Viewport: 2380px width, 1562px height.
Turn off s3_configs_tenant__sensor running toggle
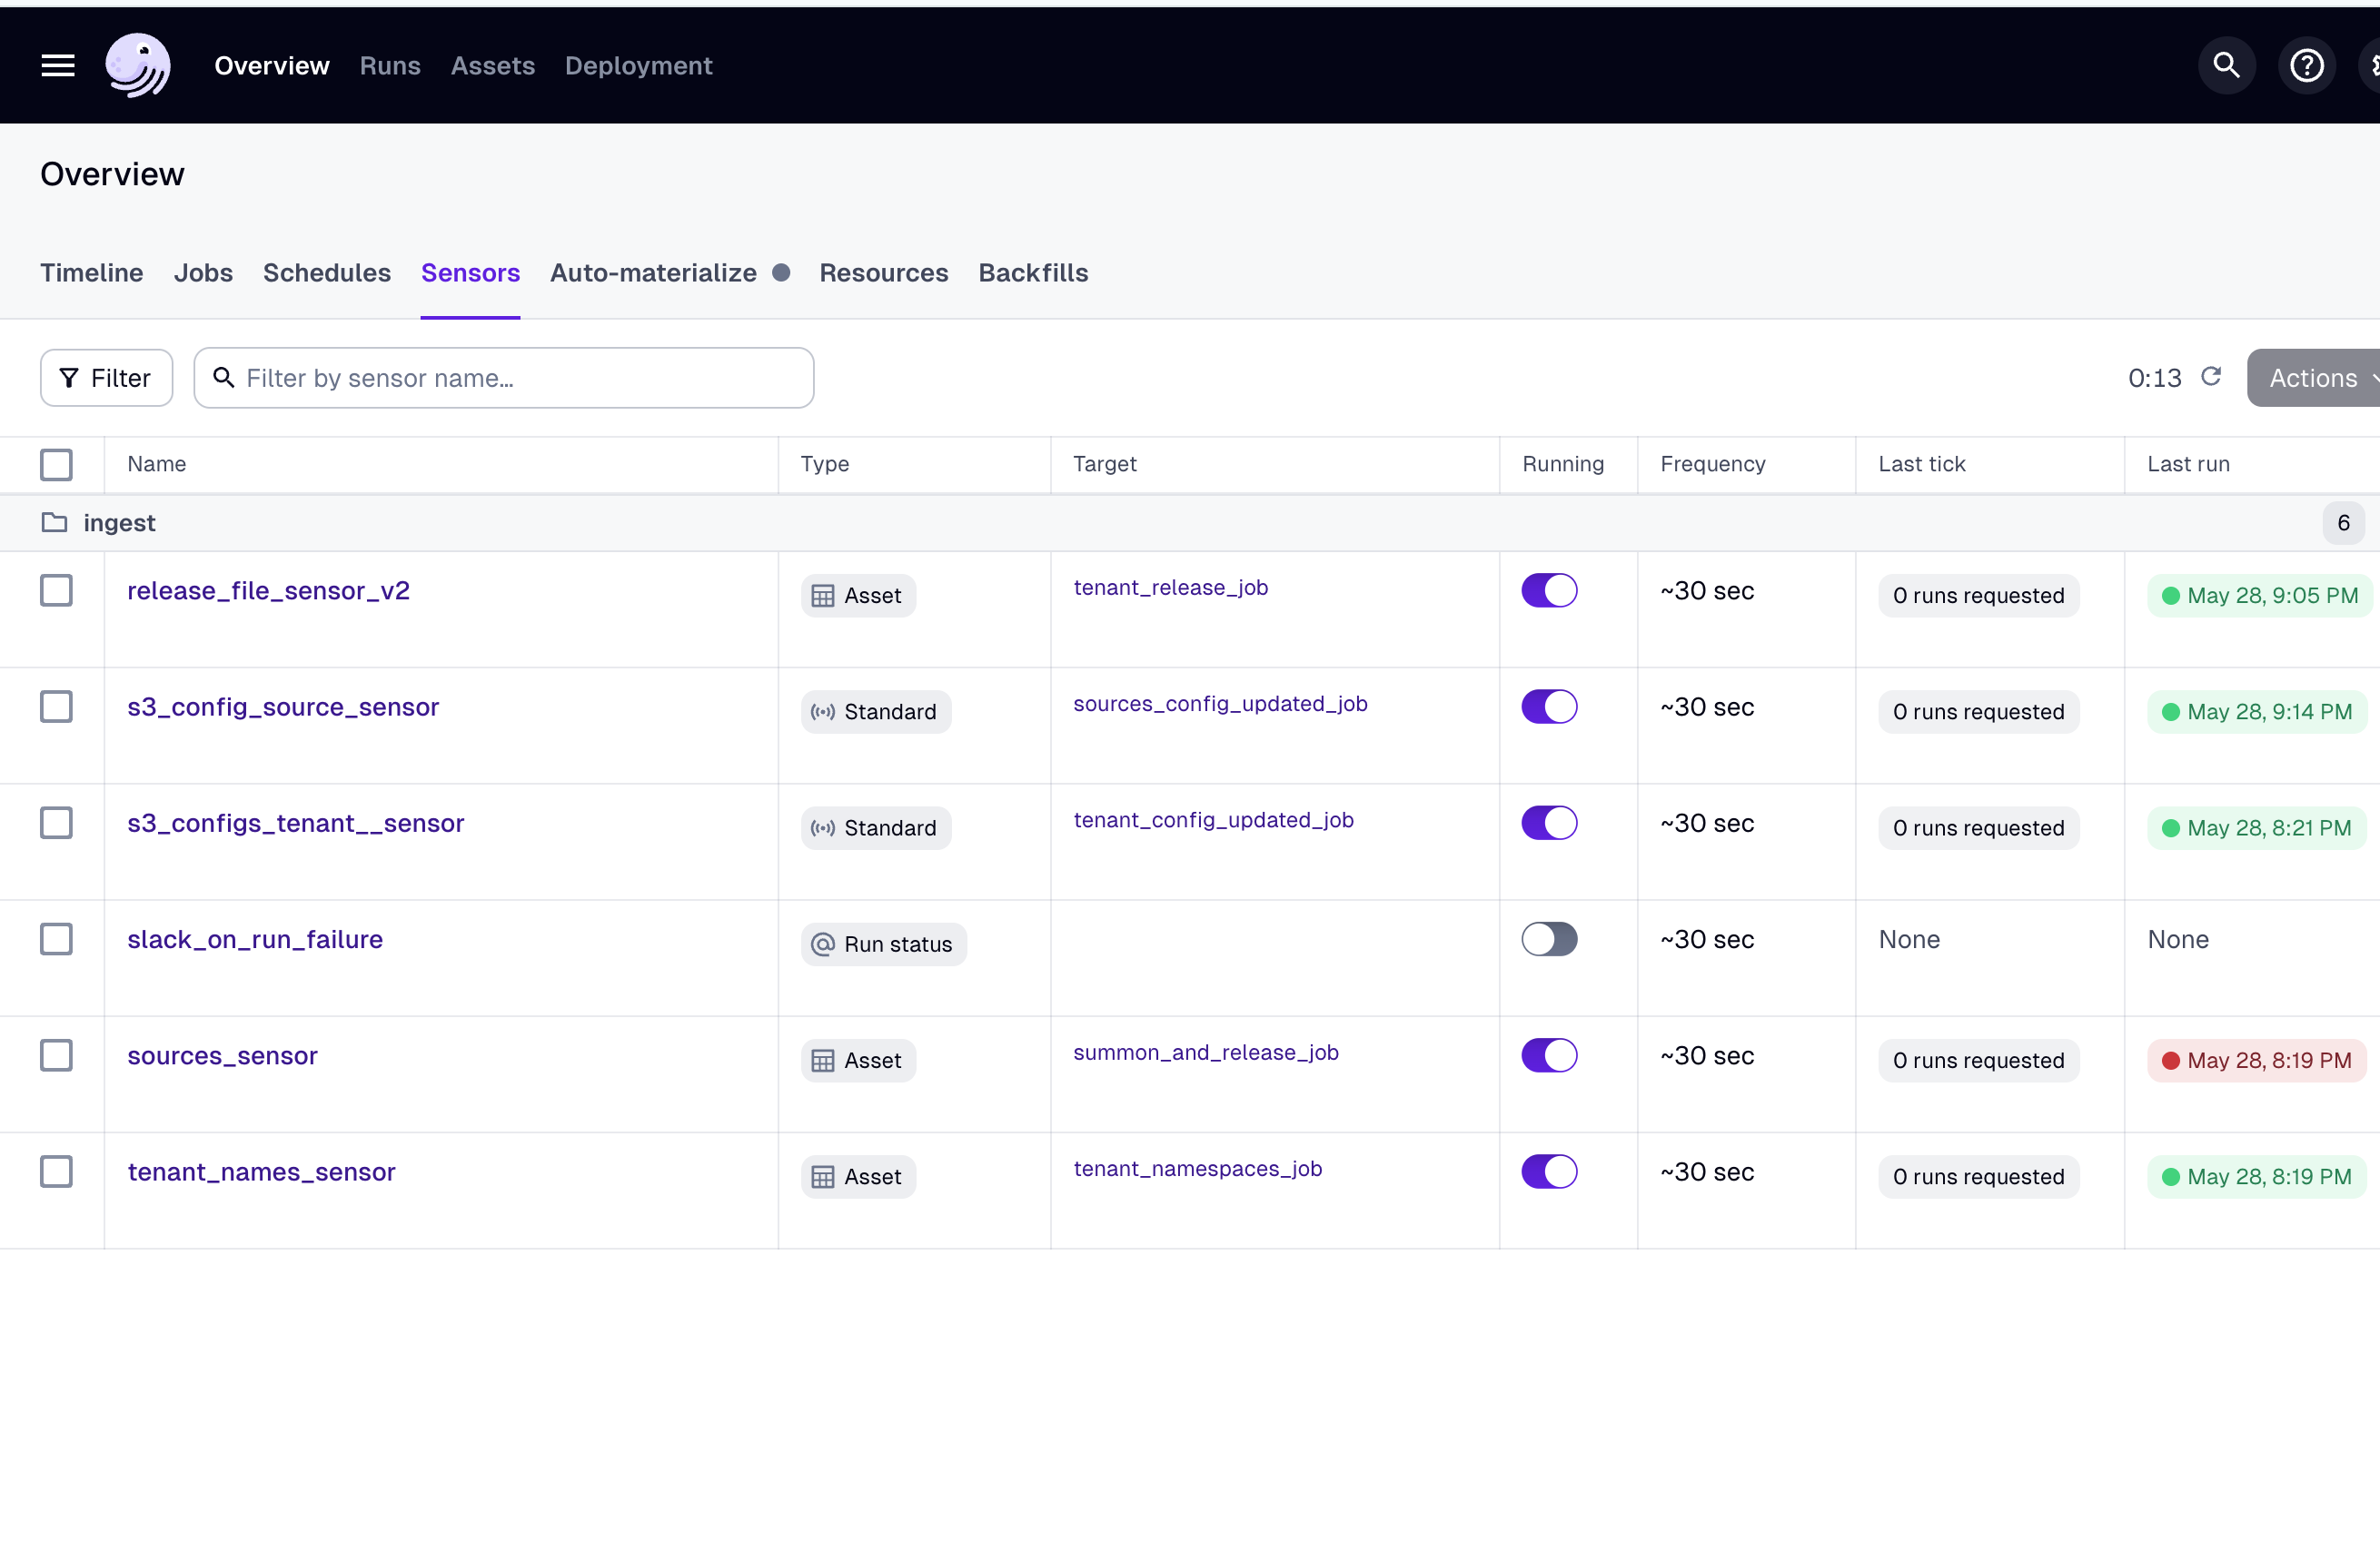click(1549, 823)
